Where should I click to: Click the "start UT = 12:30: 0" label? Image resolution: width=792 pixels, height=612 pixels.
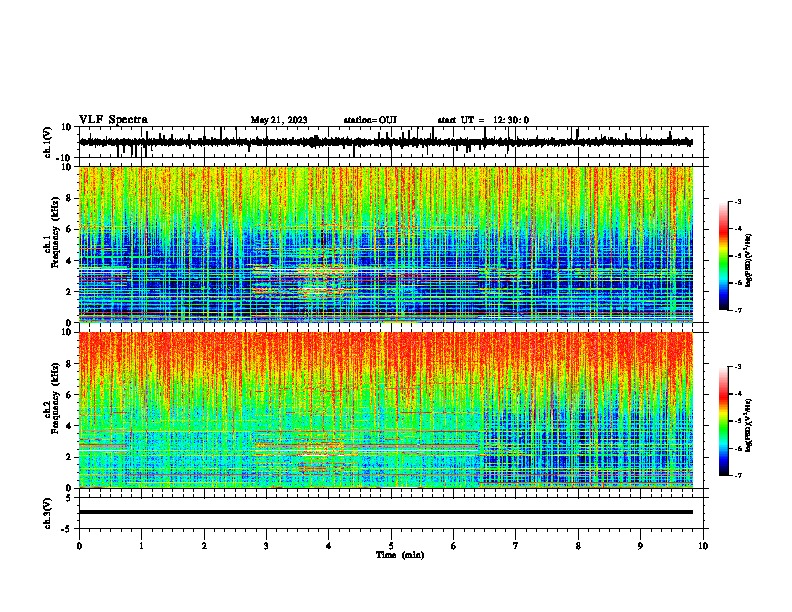coord(483,120)
